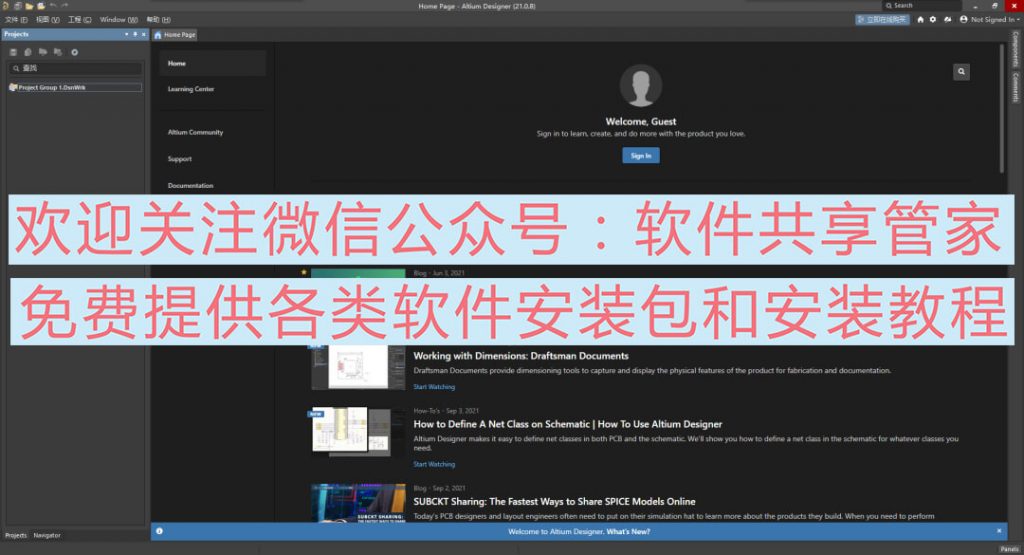Click the Save All icon in quick-access toolbar
This screenshot has width=1024, height=555.
pos(18,6)
